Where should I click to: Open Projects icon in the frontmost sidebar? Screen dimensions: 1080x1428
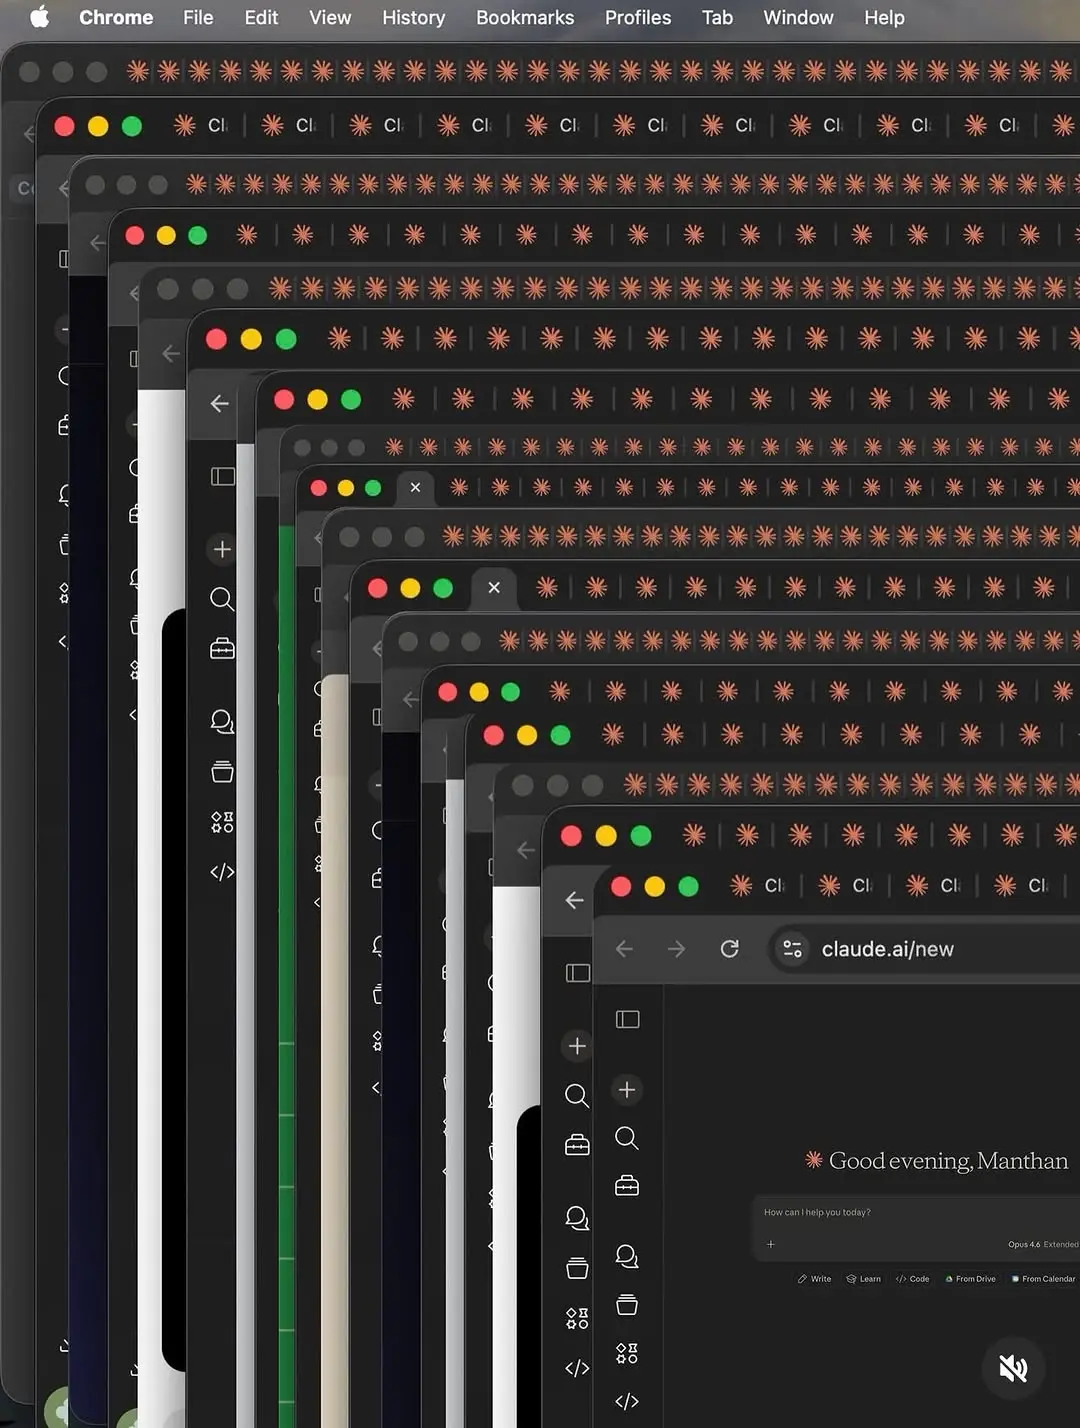tap(627, 1304)
